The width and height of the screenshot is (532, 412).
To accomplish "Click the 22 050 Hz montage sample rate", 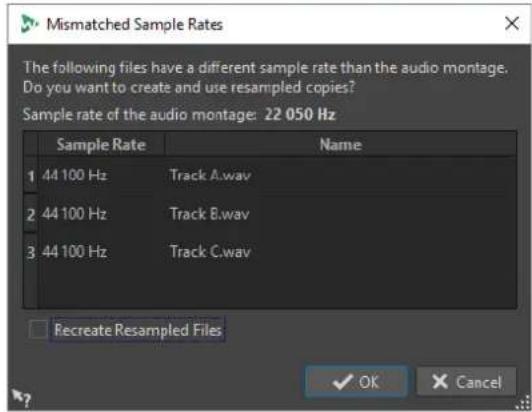I will (x=300, y=114).
